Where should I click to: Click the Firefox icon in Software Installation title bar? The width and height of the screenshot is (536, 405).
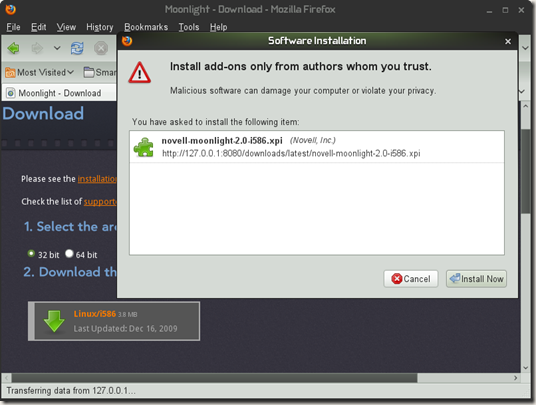[x=127, y=41]
